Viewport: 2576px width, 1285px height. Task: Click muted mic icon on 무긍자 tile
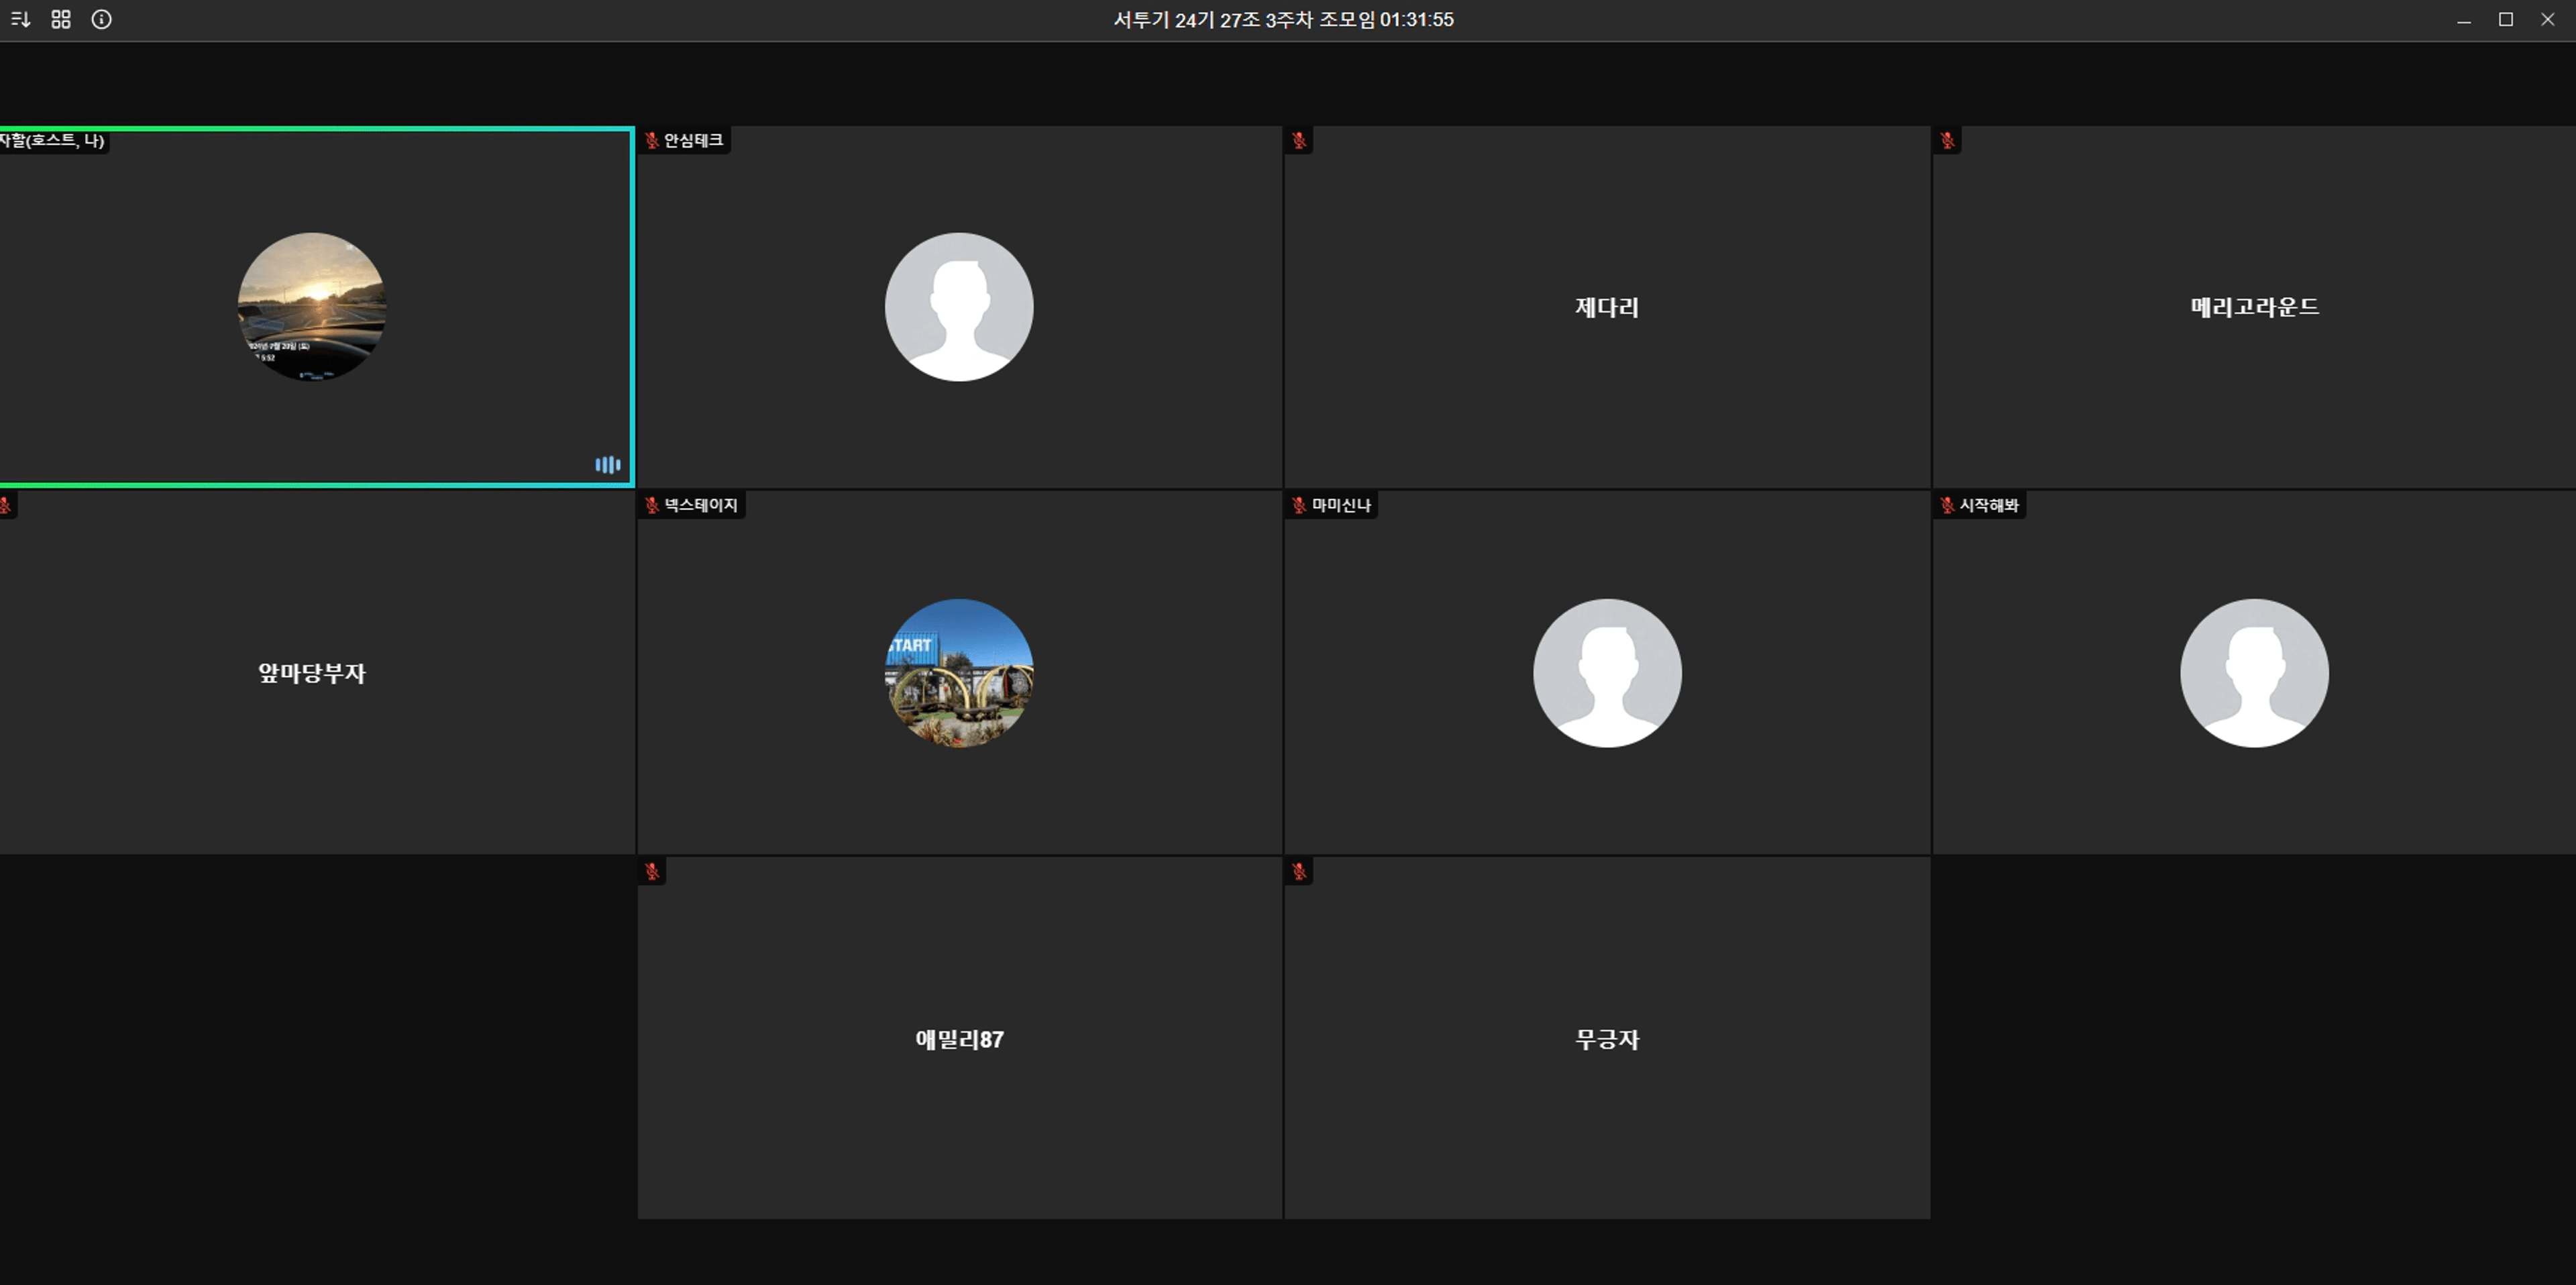tap(1299, 872)
